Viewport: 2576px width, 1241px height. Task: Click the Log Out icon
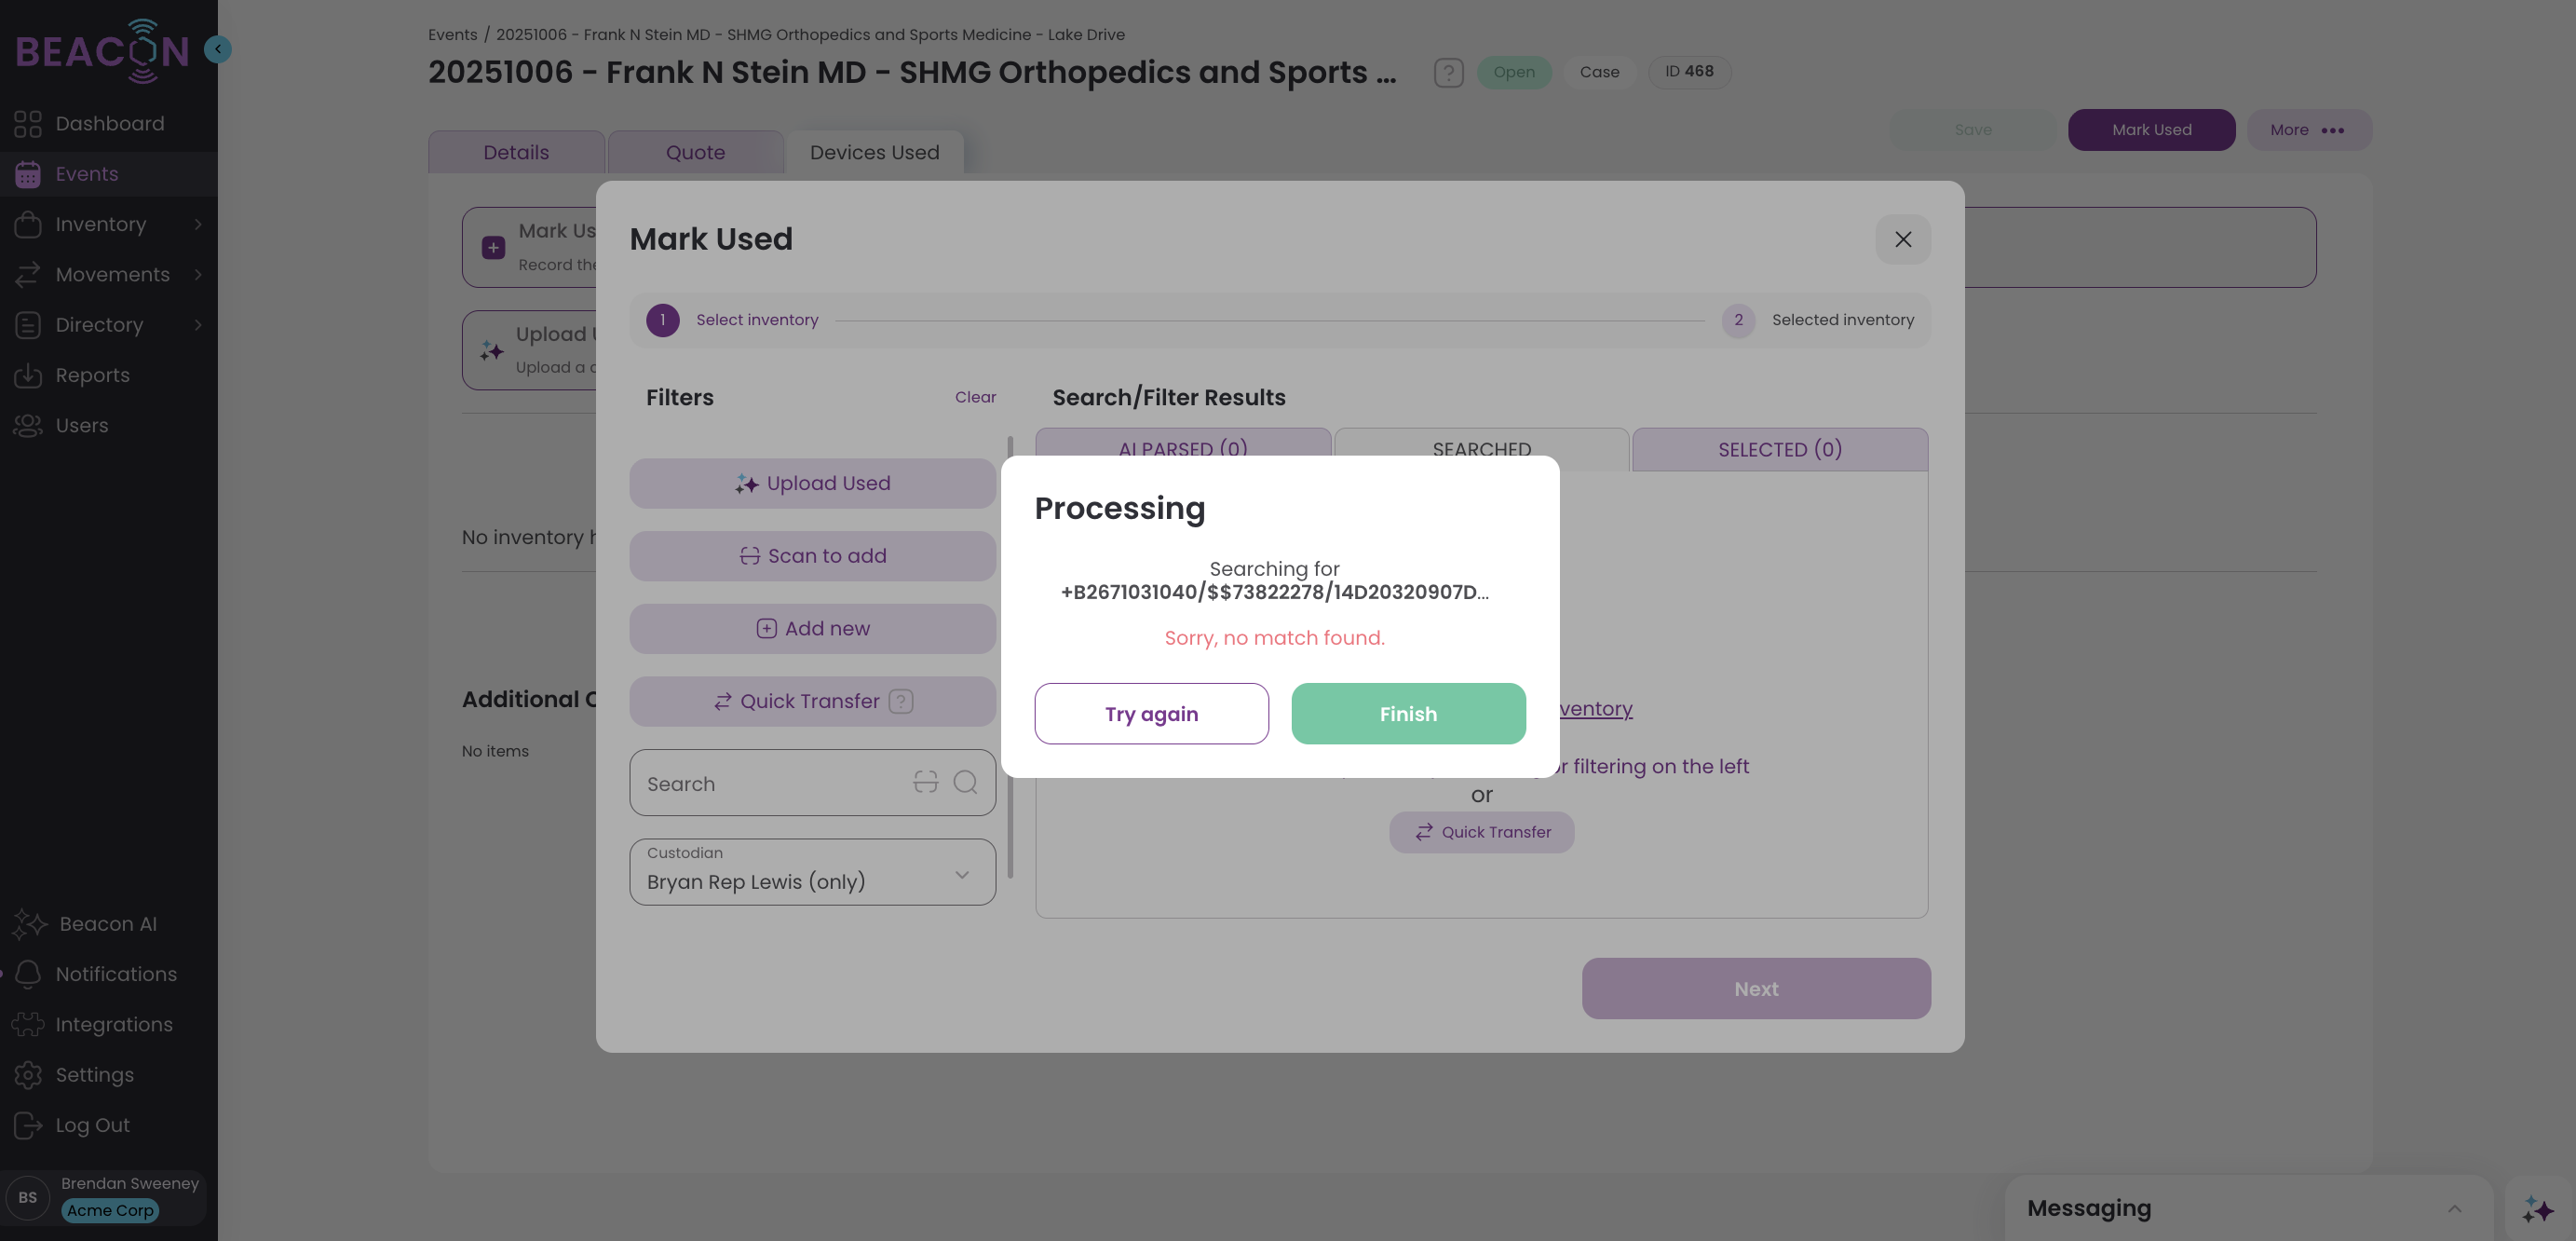point(27,1125)
